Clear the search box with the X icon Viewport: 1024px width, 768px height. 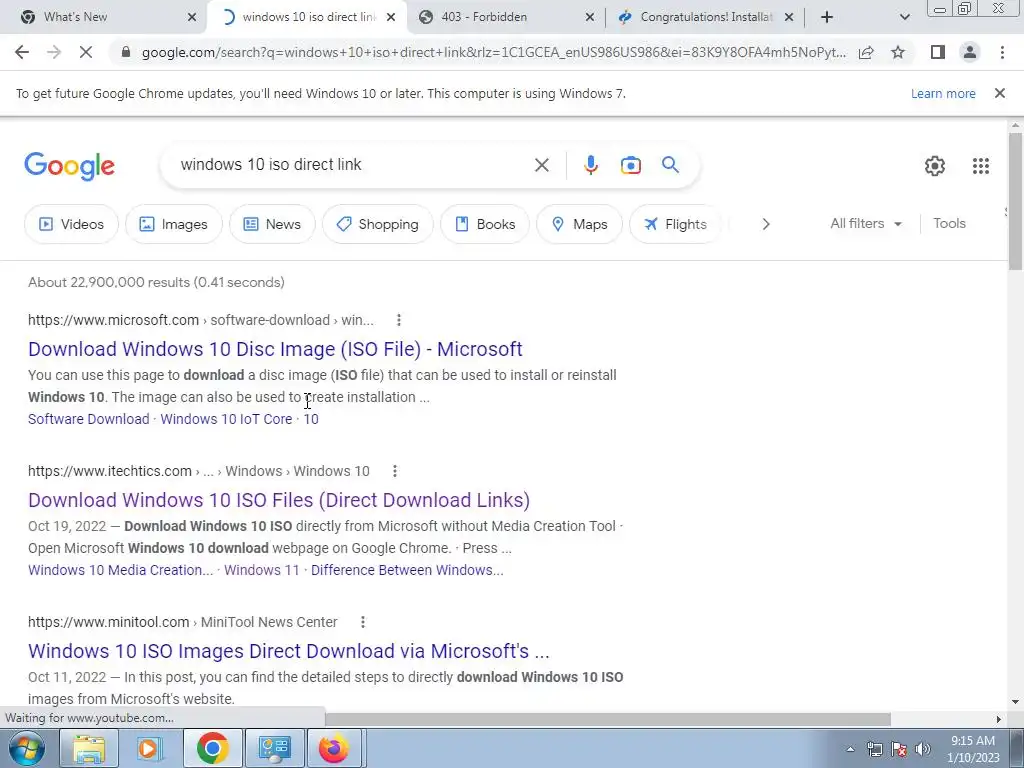pyautogui.click(x=541, y=165)
